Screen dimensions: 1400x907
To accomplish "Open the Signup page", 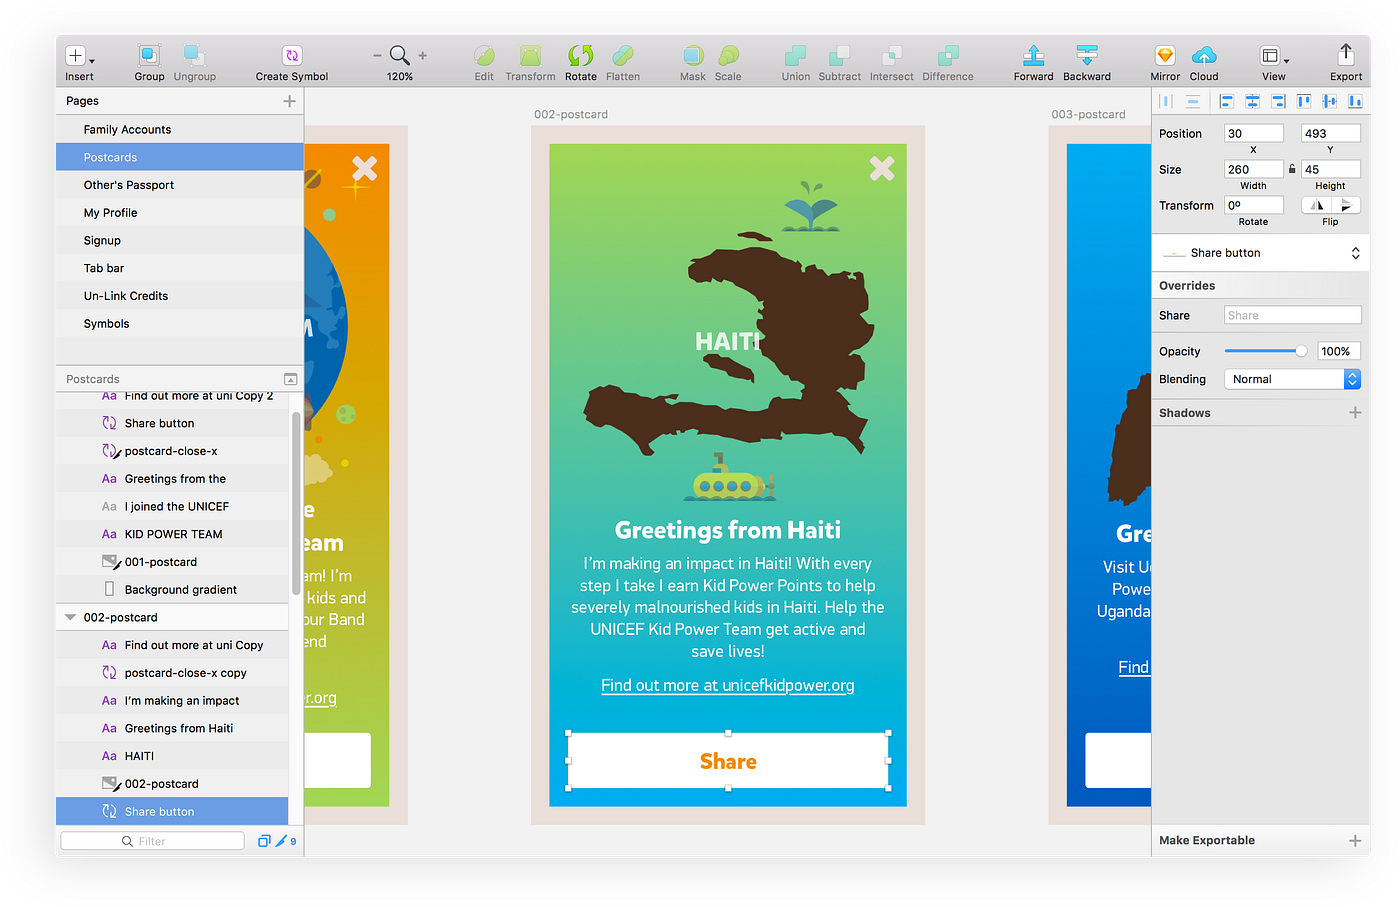I will click(x=179, y=240).
